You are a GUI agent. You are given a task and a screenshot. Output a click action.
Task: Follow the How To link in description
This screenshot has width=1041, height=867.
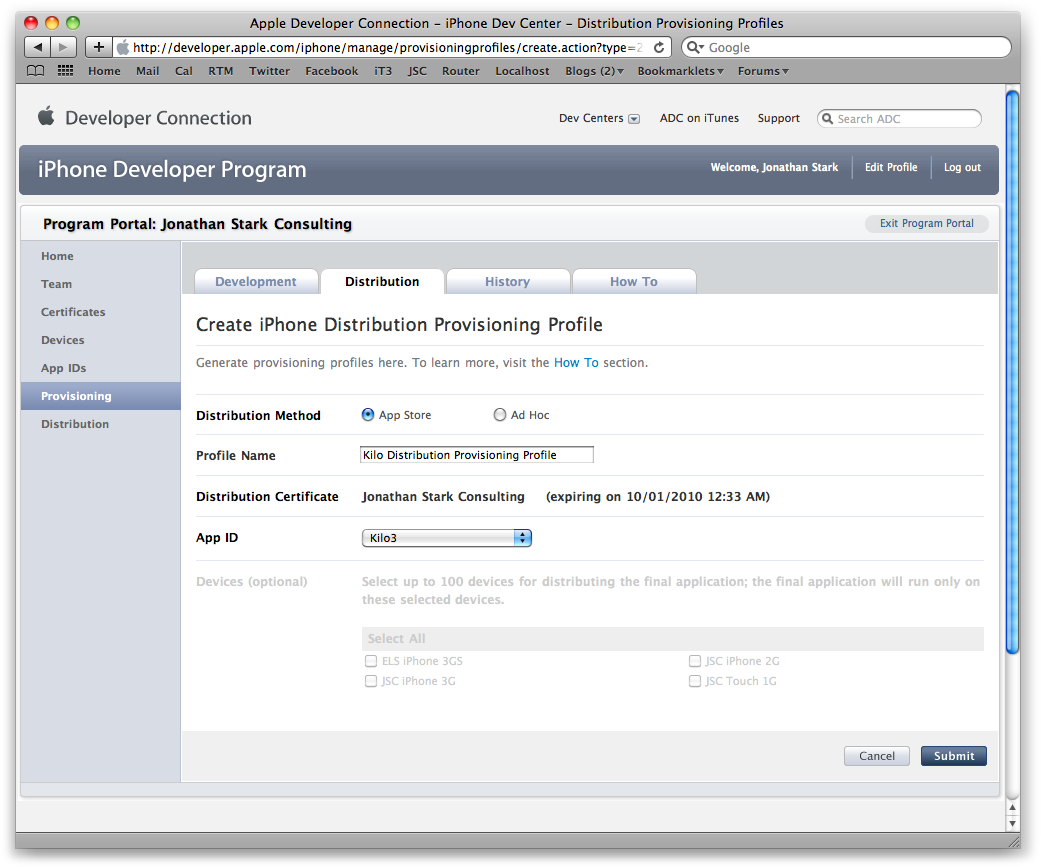pos(576,363)
